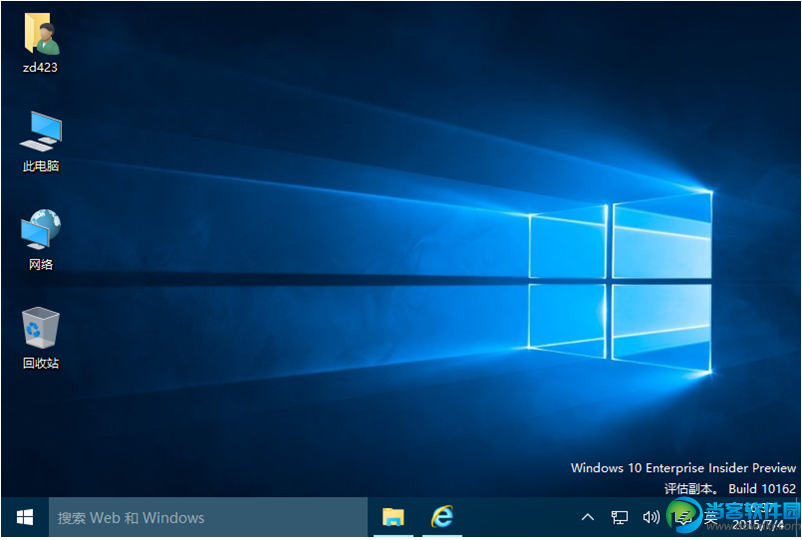The height and width of the screenshot is (540, 802).
Task: Open the volume speaker tray icon
Action: pyautogui.click(x=651, y=518)
